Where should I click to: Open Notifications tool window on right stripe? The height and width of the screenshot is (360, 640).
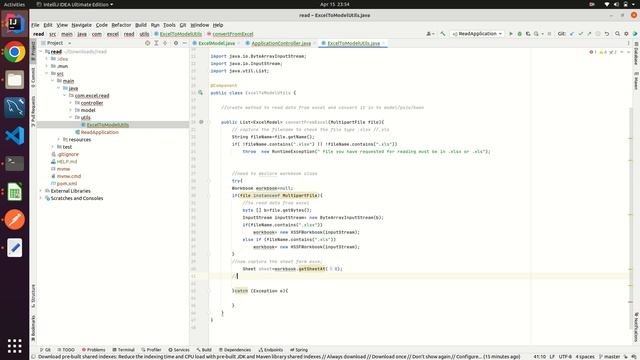coord(636,327)
